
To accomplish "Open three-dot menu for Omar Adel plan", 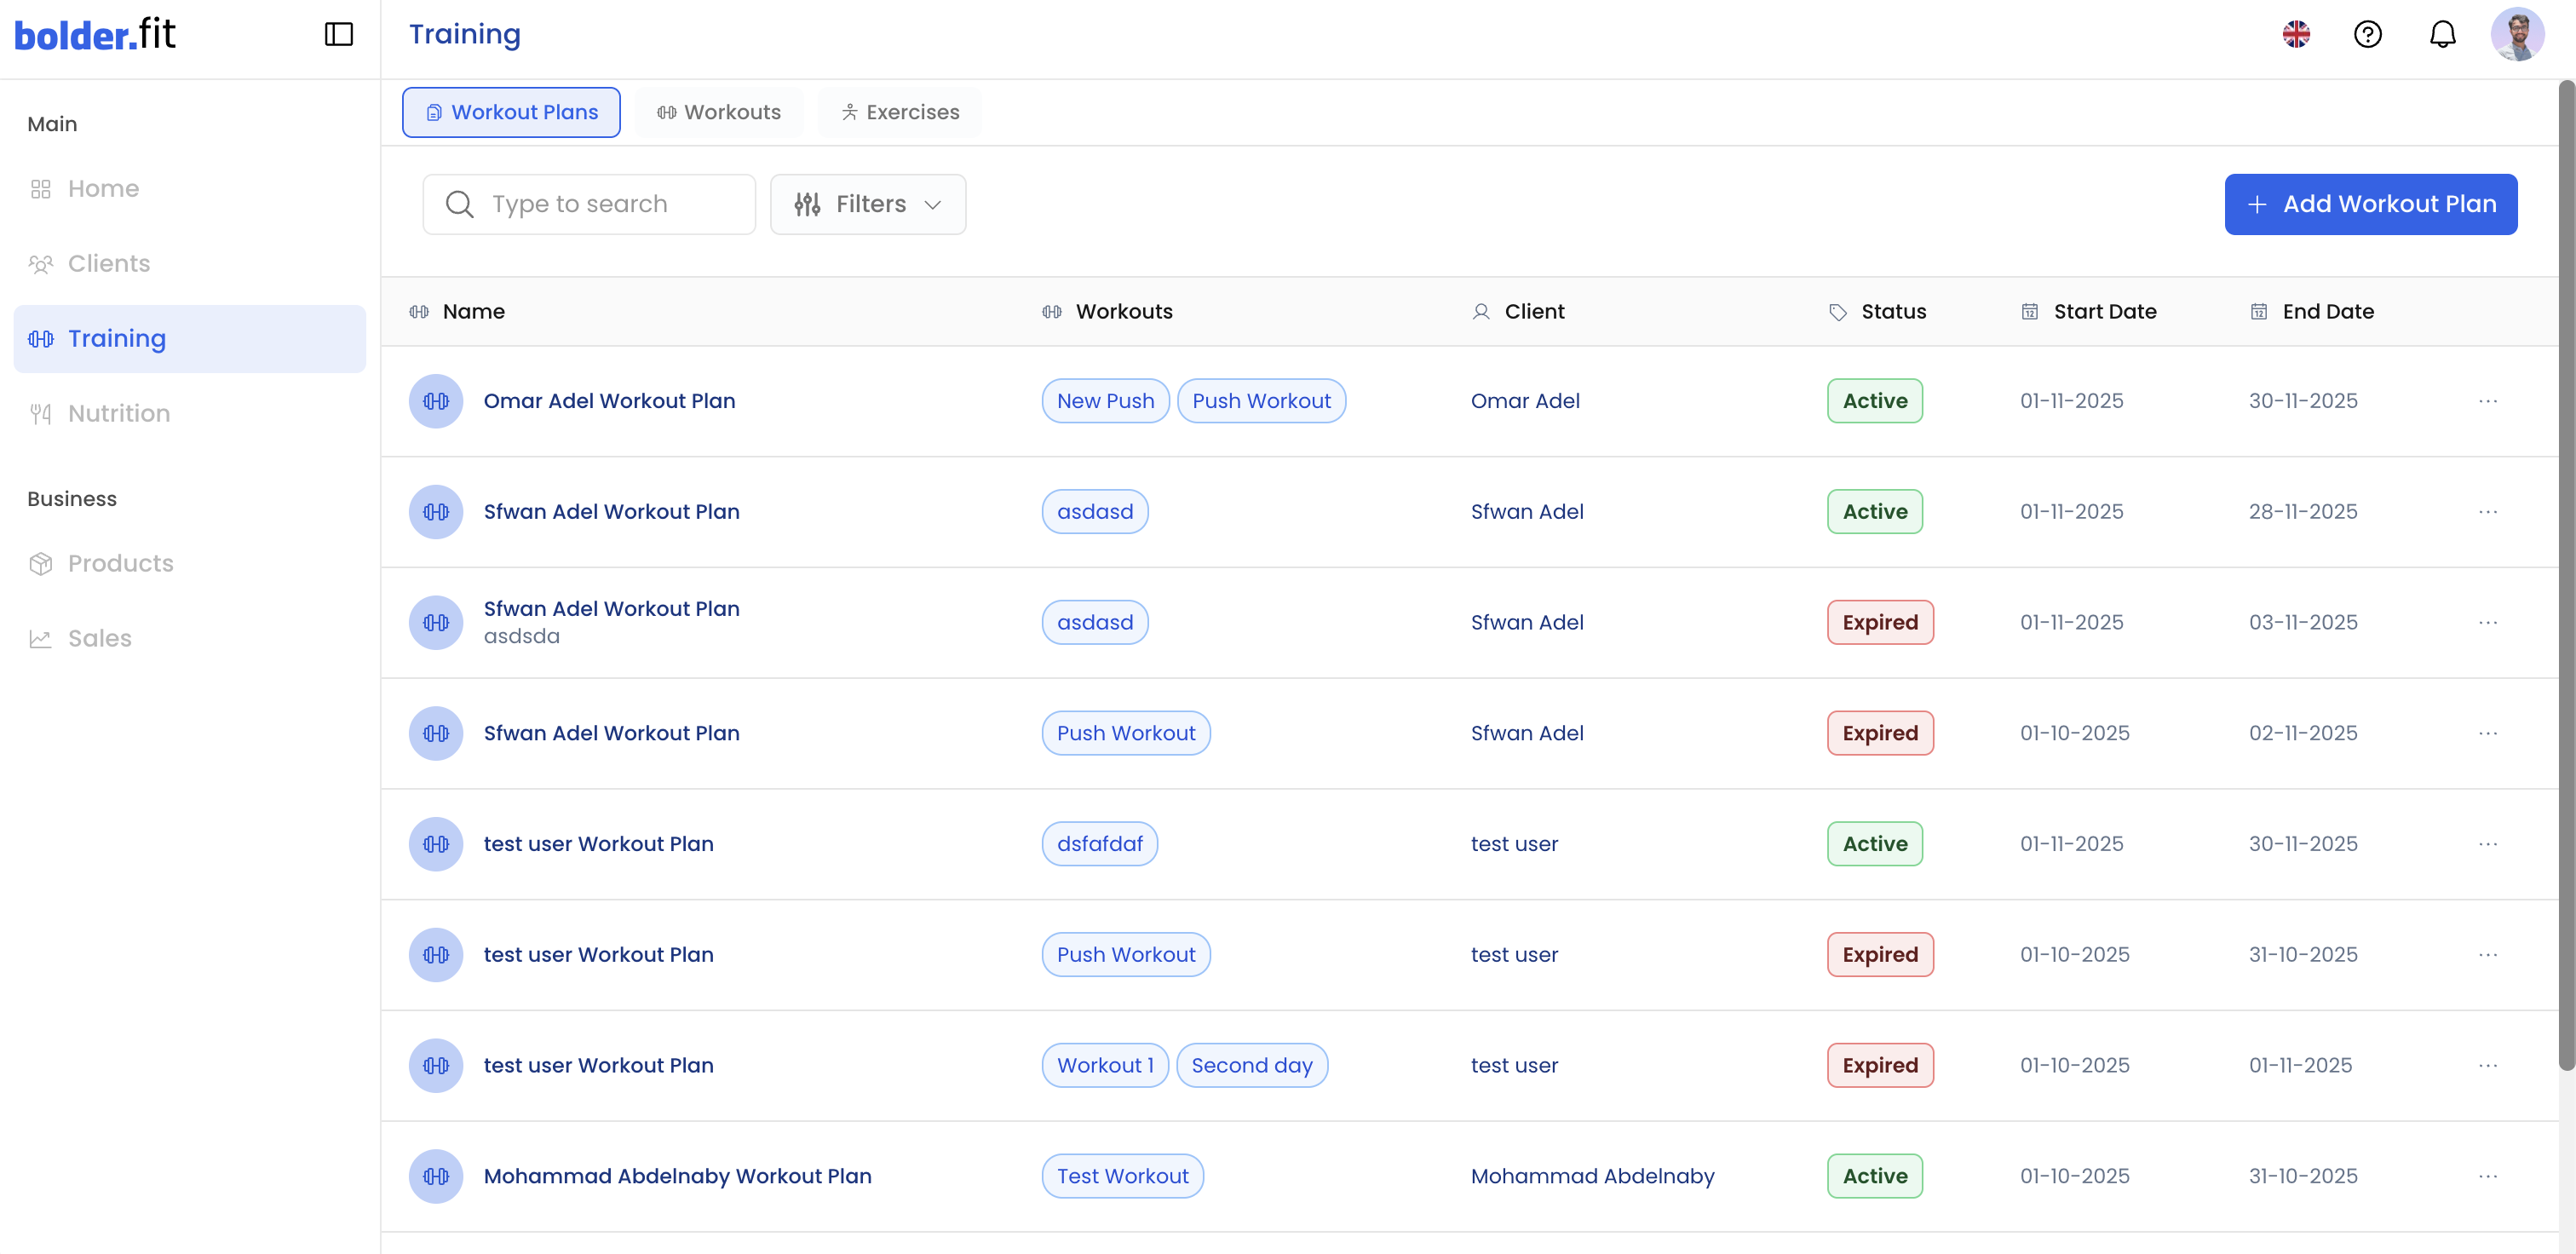I will coord(2488,401).
